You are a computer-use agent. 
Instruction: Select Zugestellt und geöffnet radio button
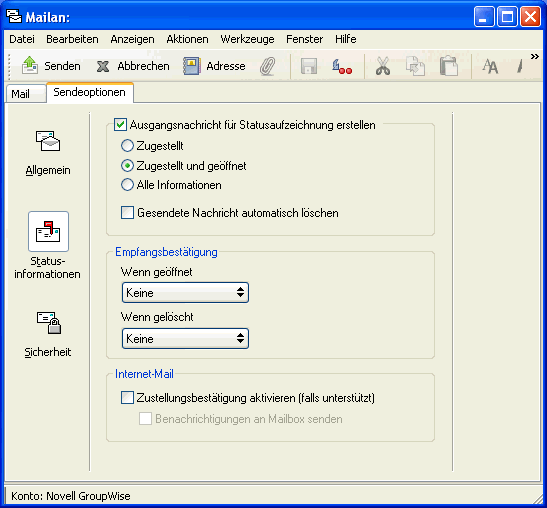(x=127, y=166)
